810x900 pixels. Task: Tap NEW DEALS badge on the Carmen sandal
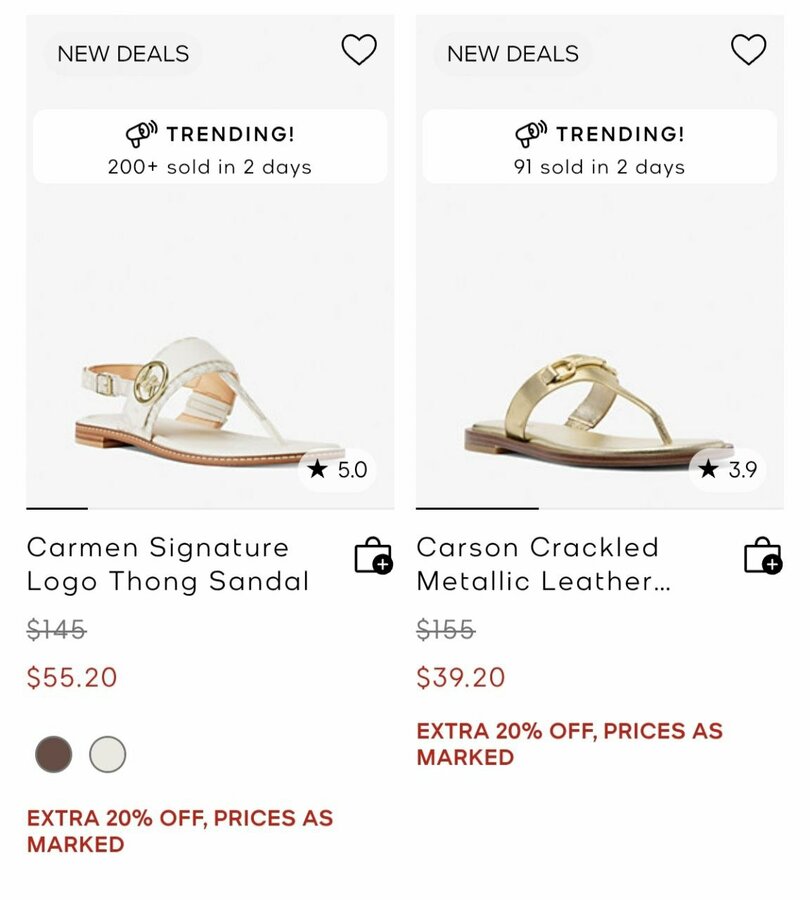tap(123, 54)
